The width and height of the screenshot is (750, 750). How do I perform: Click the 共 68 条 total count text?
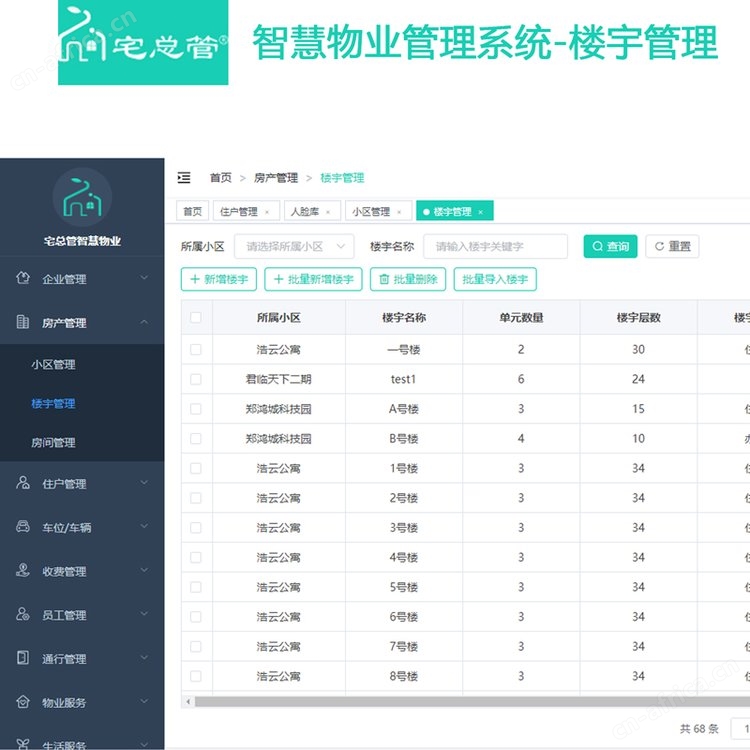point(699,728)
